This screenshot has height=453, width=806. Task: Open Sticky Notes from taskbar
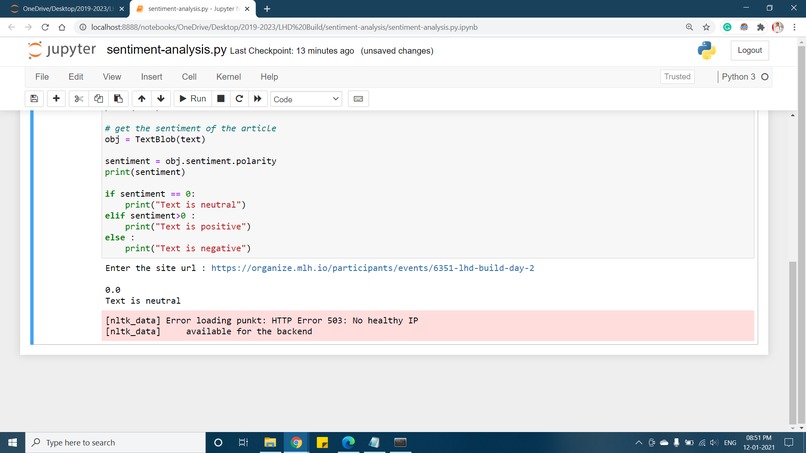tap(322, 442)
